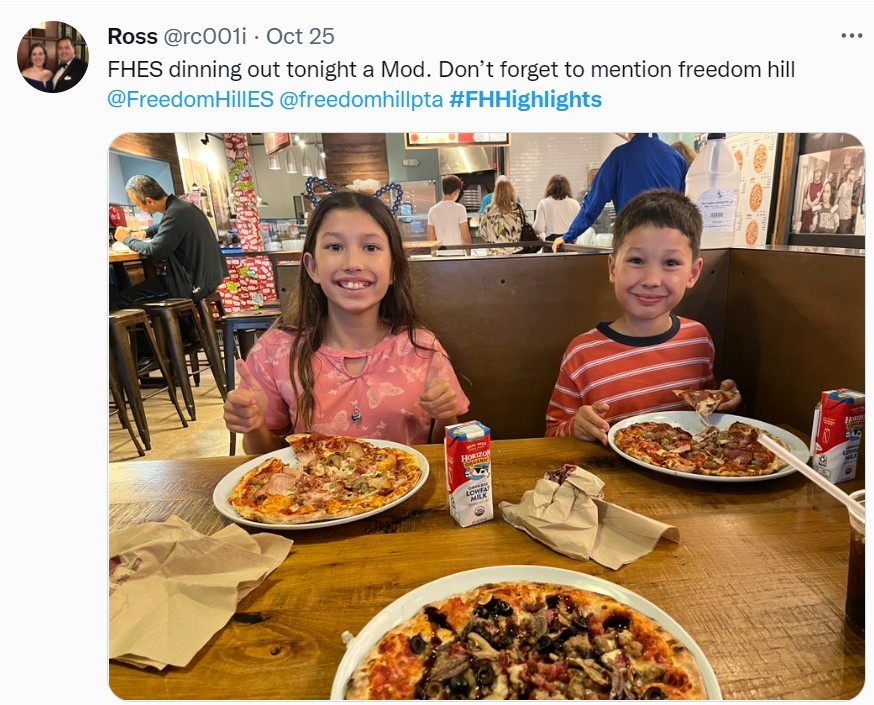Open the @rc001i handle link

point(204,36)
